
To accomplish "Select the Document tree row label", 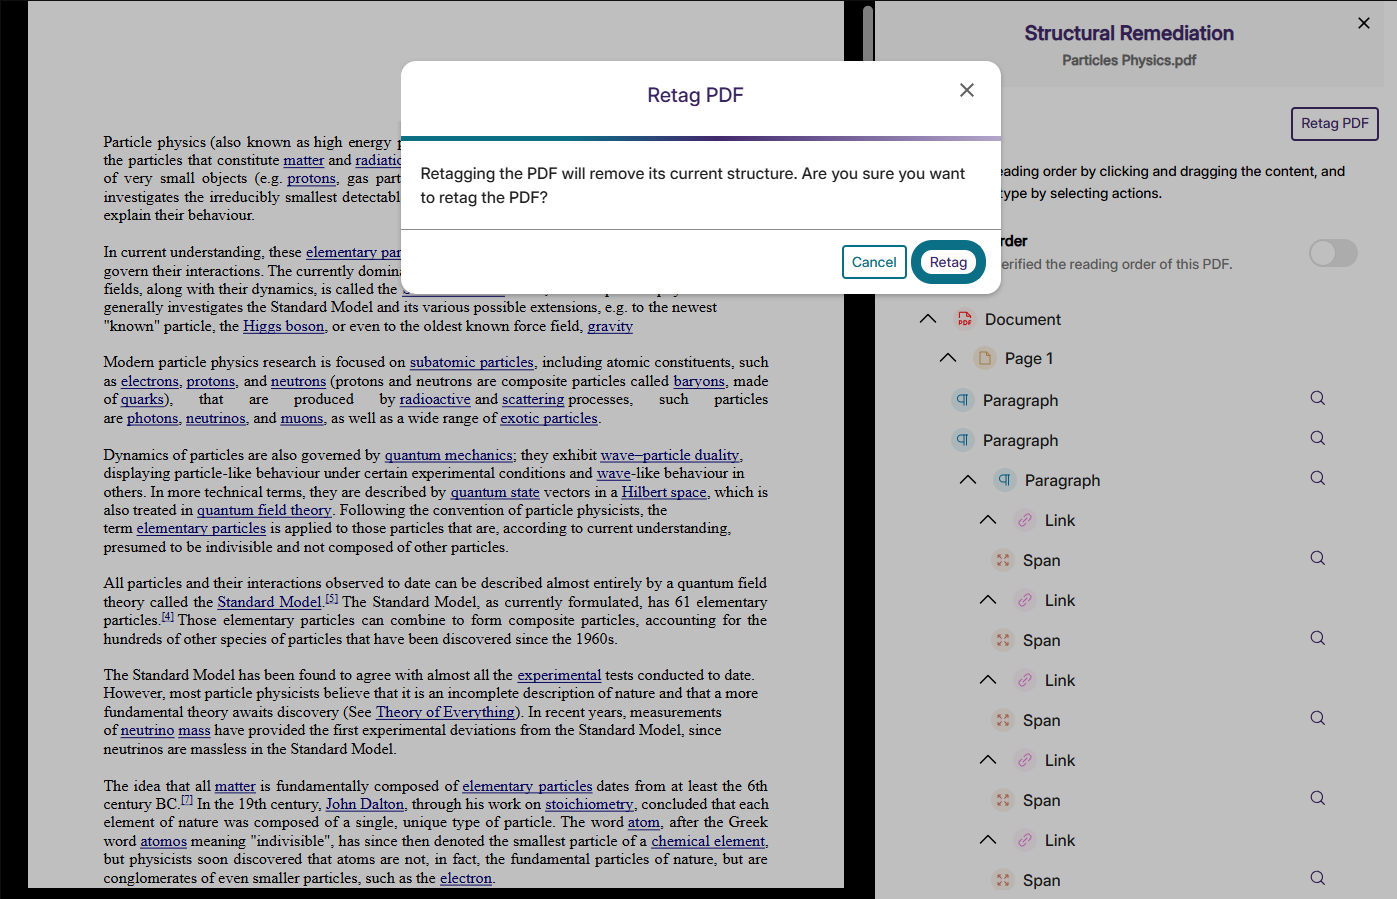I will tap(1022, 319).
